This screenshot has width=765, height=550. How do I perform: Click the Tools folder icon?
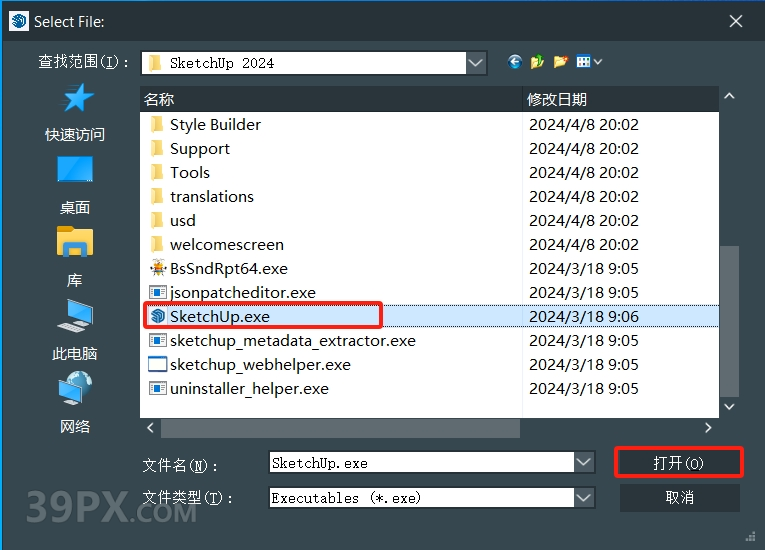click(x=157, y=172)
